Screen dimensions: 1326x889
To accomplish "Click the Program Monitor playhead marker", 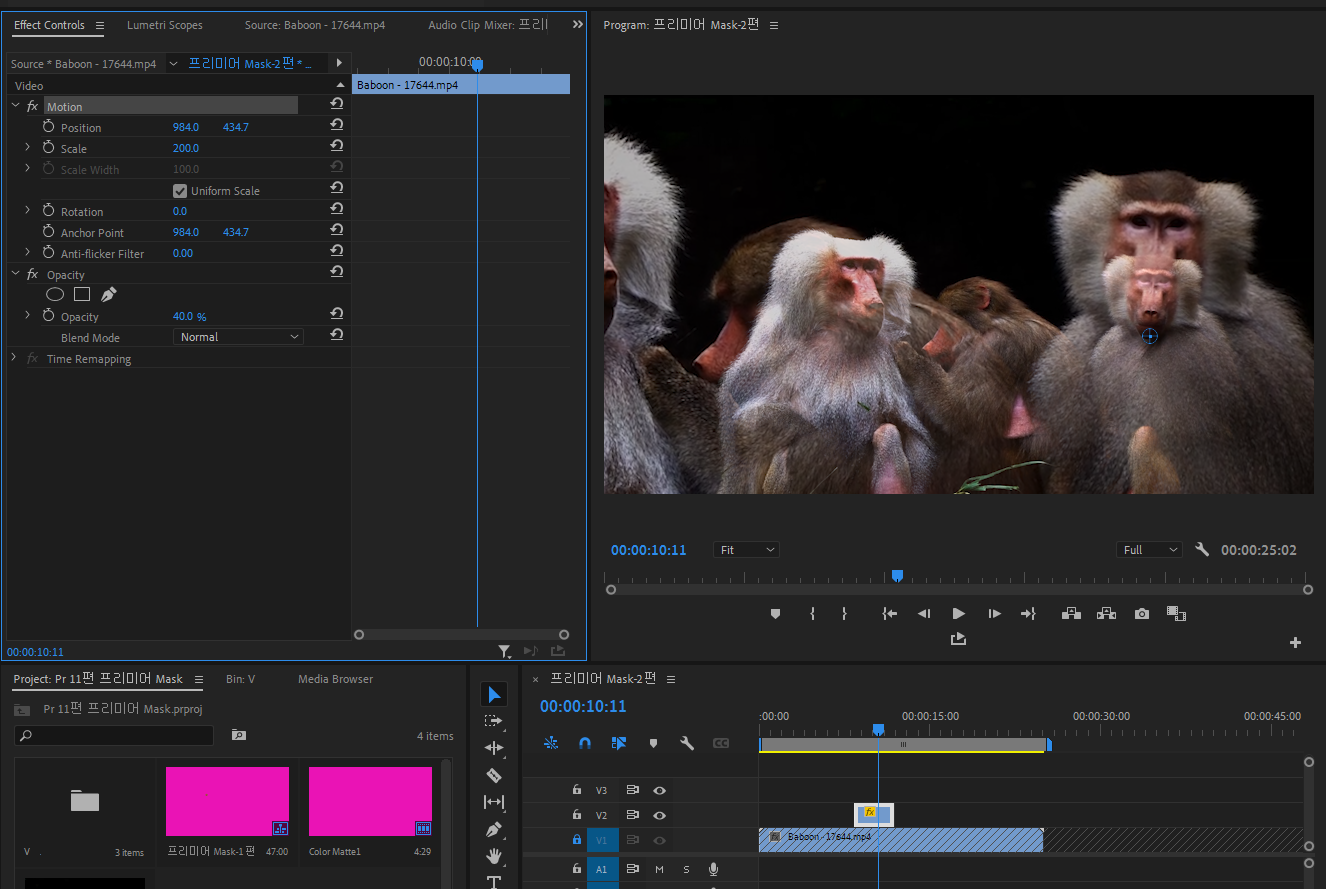I will click(x=897, y=575).
